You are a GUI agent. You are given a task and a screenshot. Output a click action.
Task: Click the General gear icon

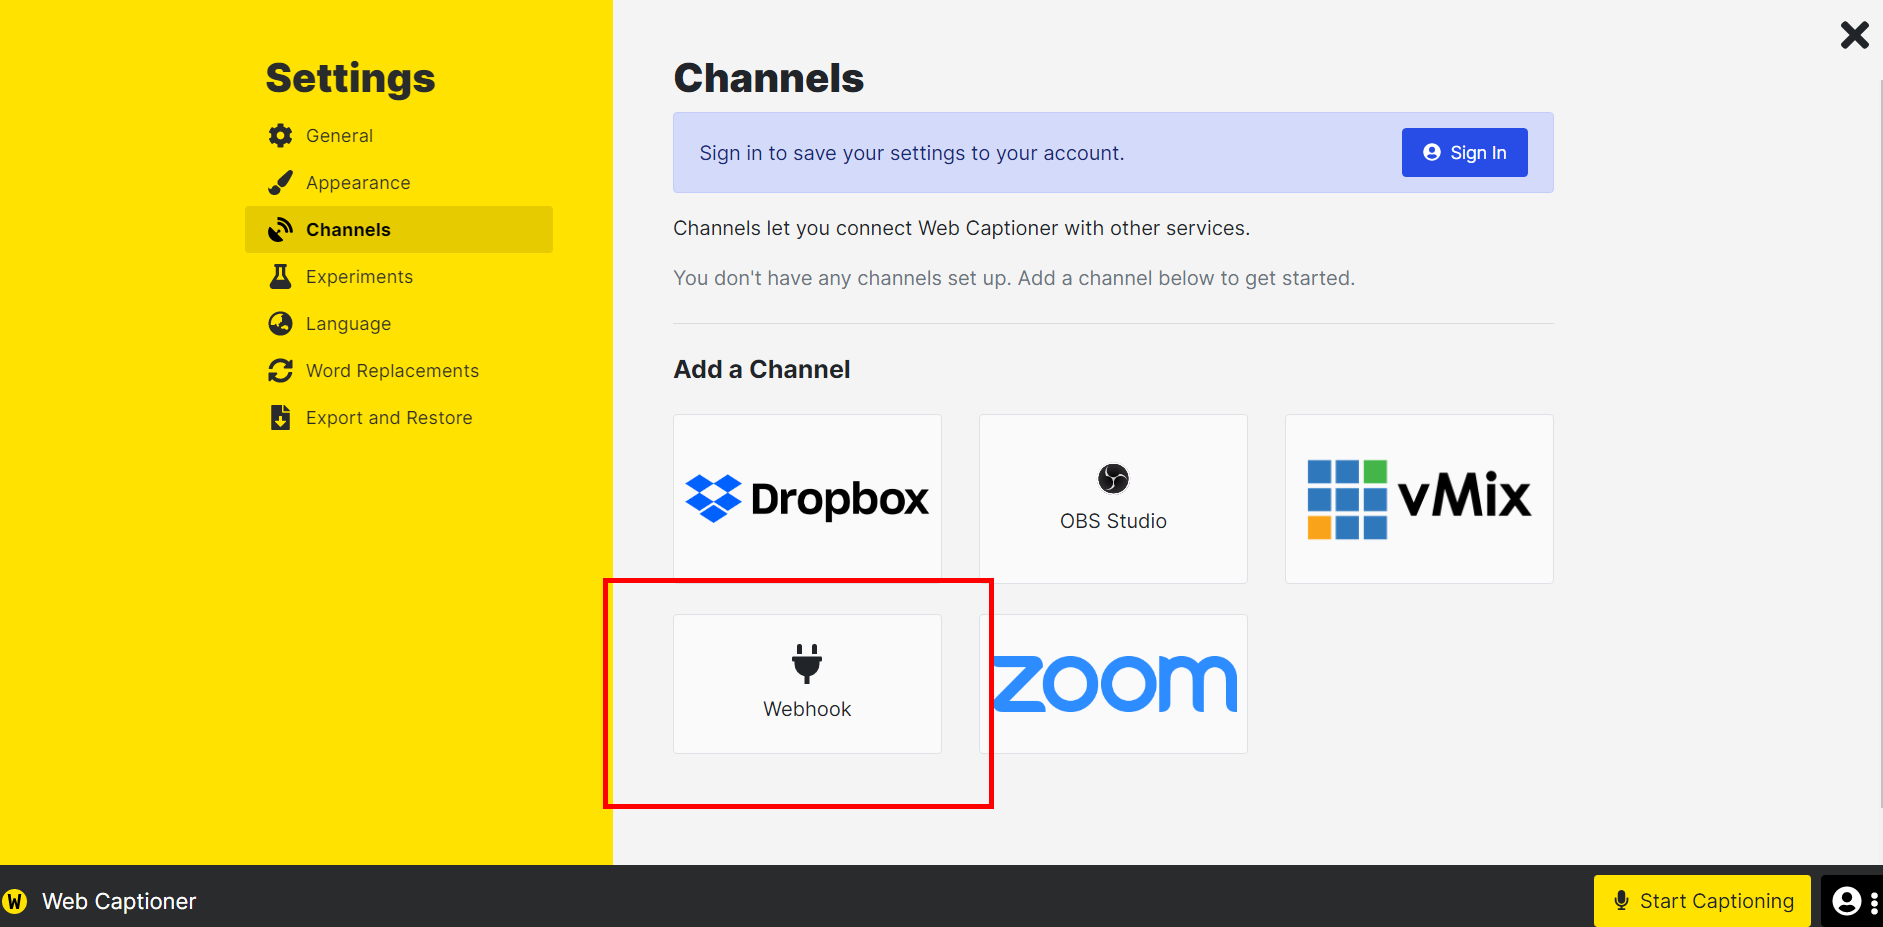tap(281, 136)
